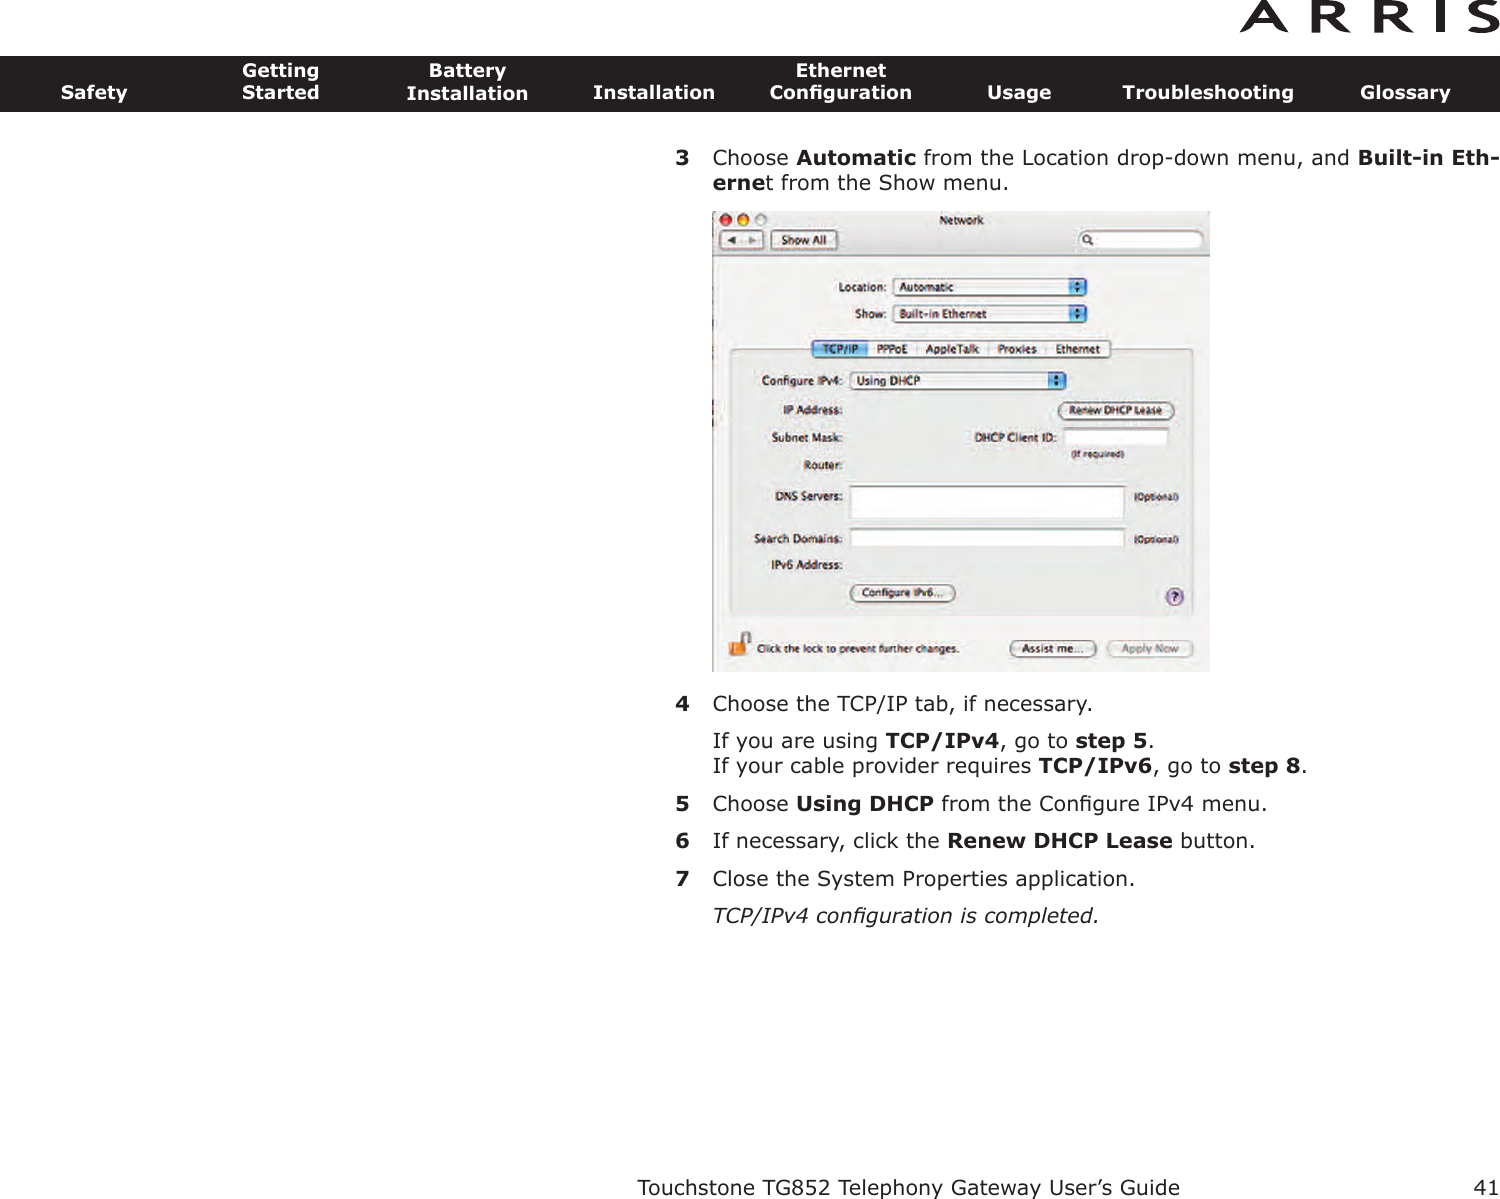Switch to the Ethernet tab
Image resolution: width=1500 pixels, height=1199 pixels.
click(x=1078, y=349)
